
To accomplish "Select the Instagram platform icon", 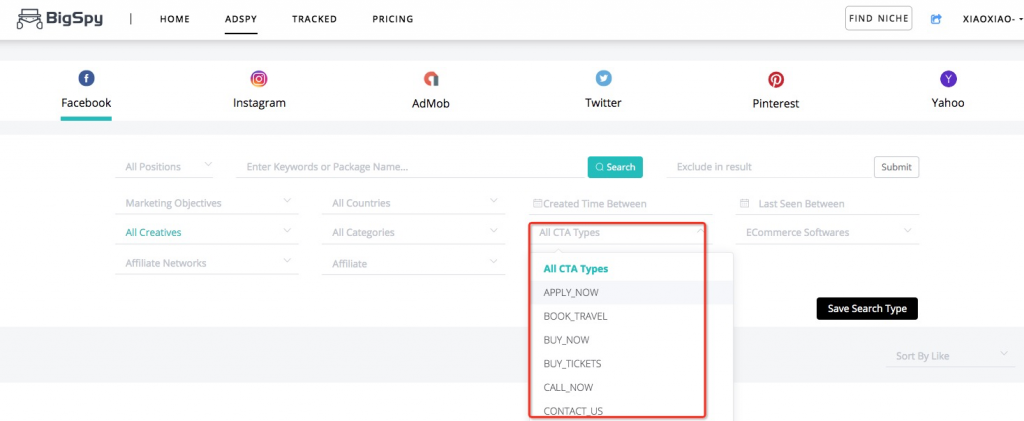I will 259,79.
